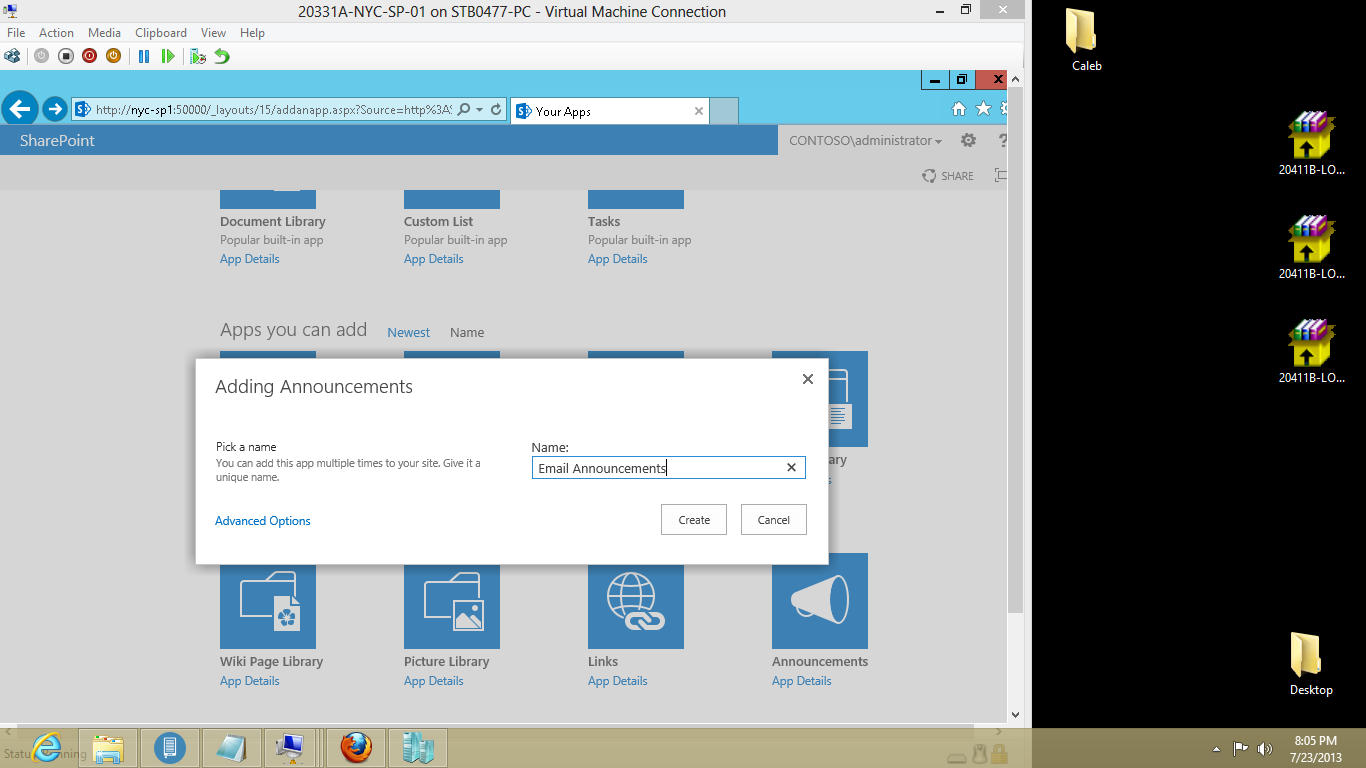Close the Your Apps tab
Viewport: 1366px width, 768px height.
(699, 111)
